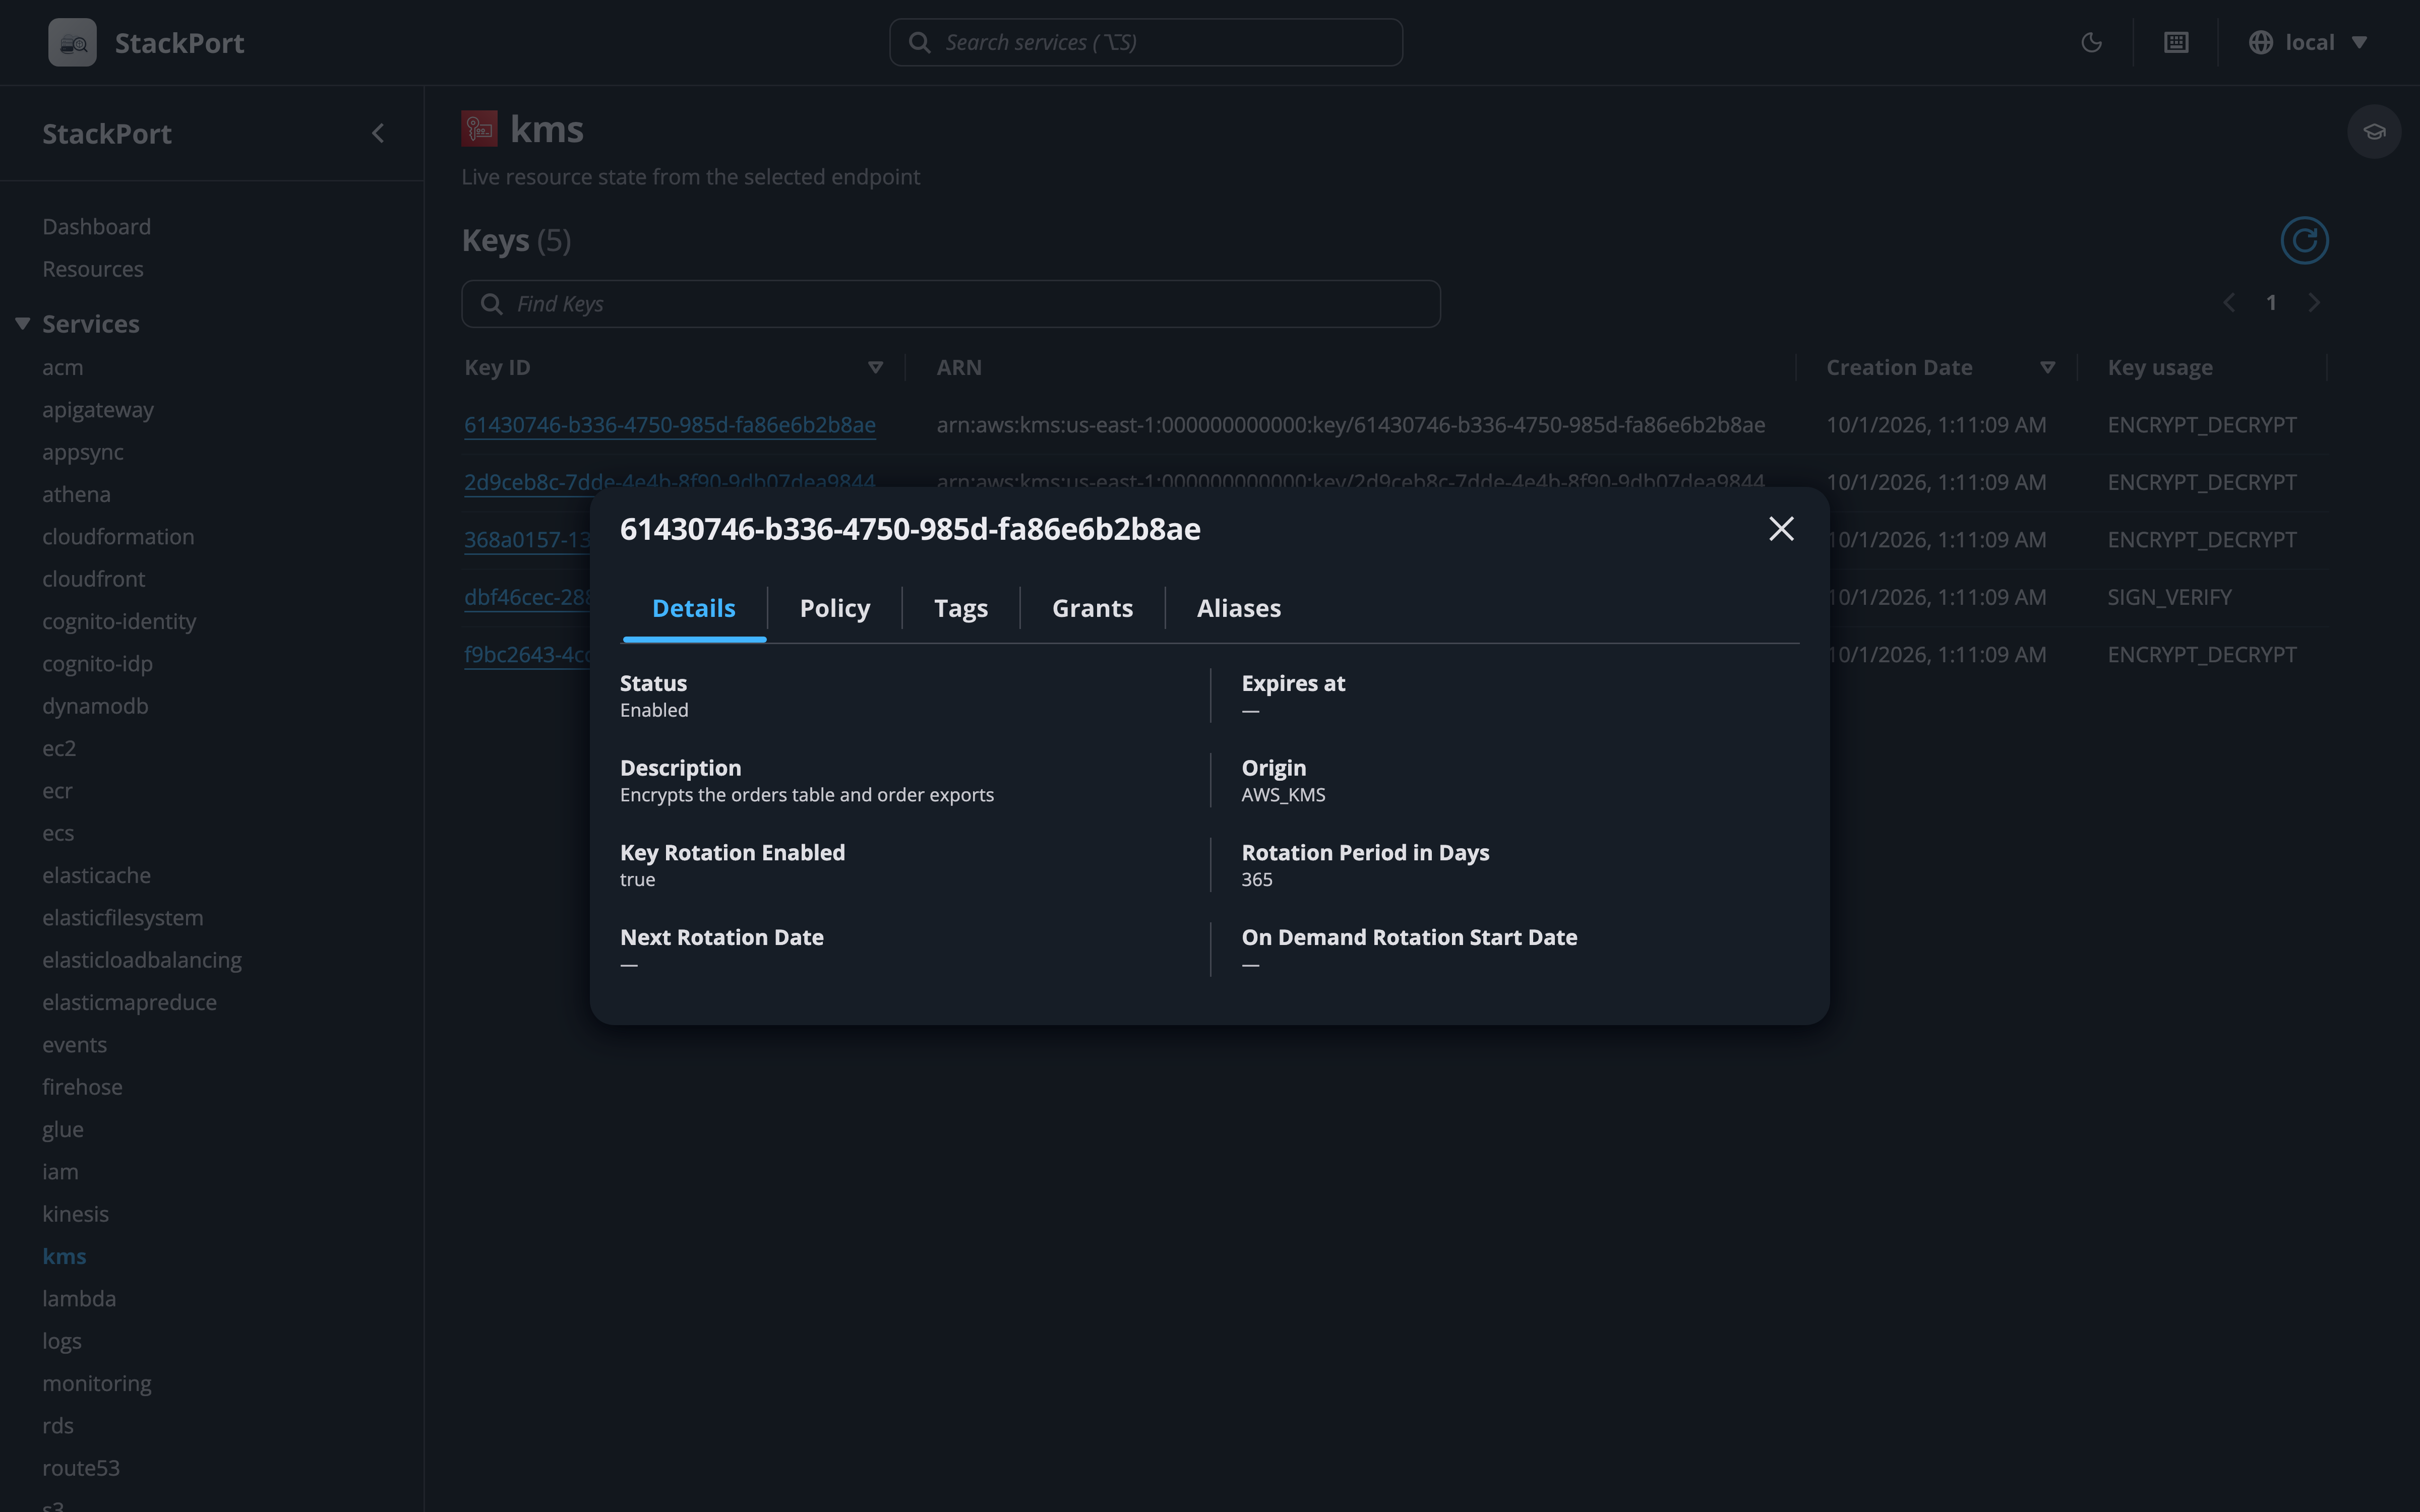Click the Find Keys search field
The width and height of the screenshot is (2420, 1512).
click(950, 304)
